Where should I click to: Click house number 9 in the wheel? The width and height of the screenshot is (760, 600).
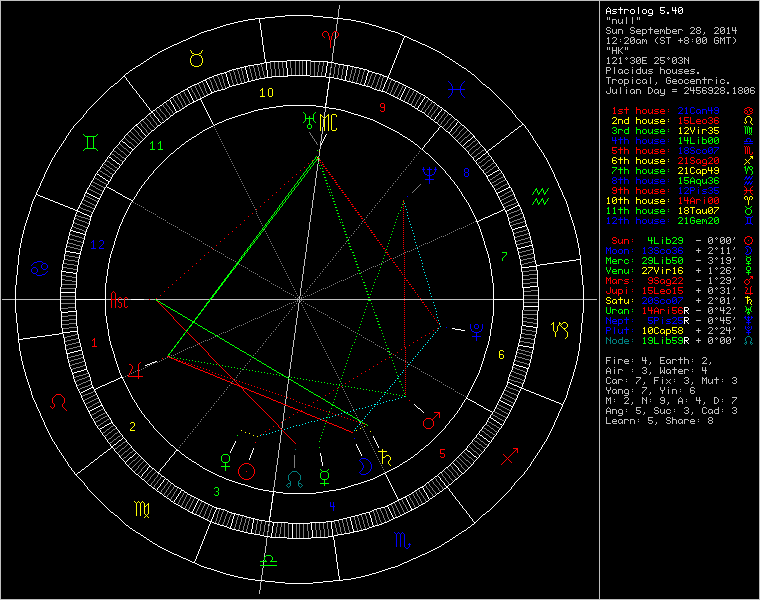coord(382,108)
